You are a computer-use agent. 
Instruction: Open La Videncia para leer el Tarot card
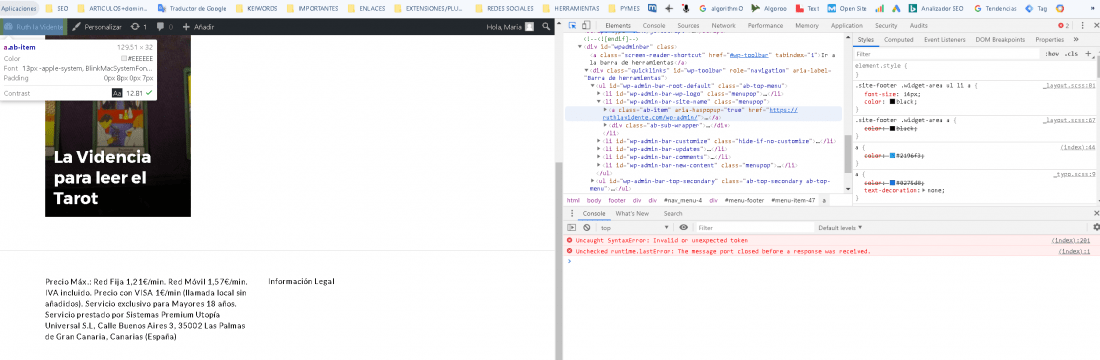118,126
